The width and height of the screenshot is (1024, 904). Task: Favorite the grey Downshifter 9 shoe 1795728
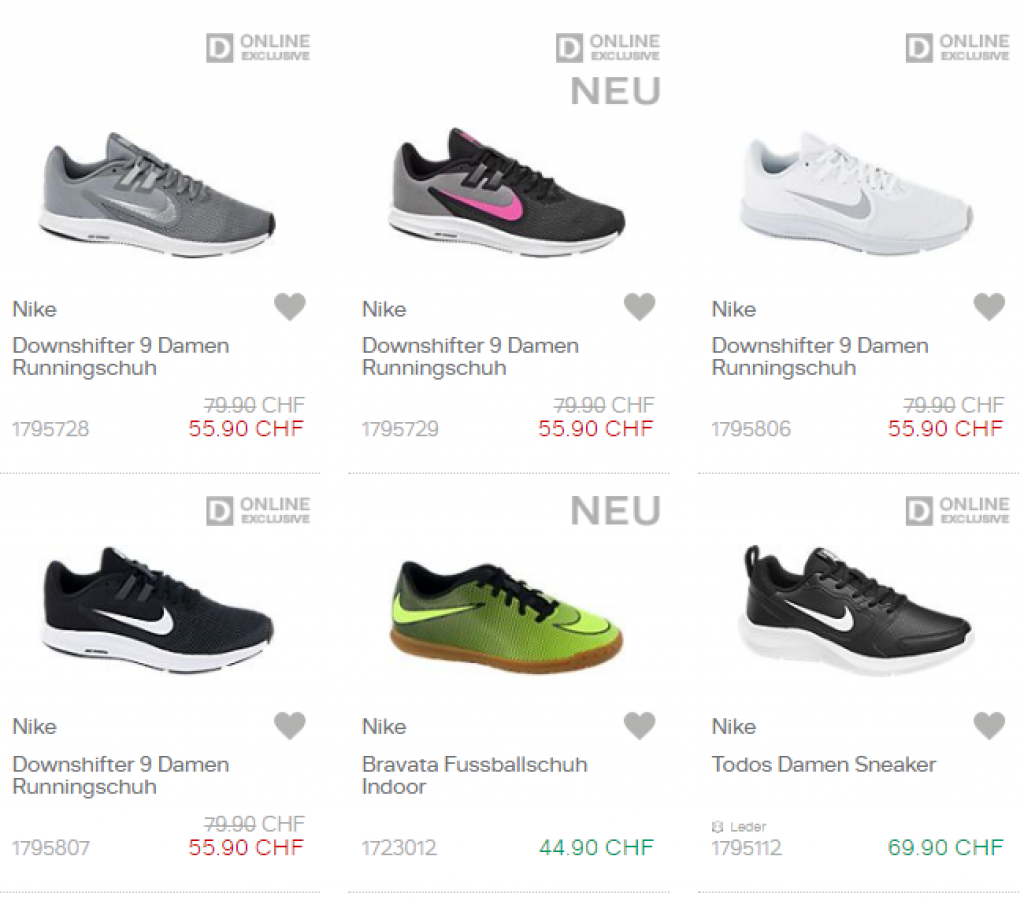(290, 307)
